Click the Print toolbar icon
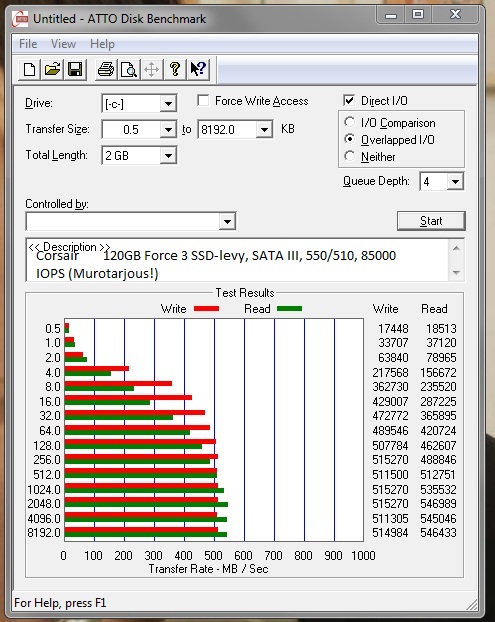495x622 pixels. (106, 70)
